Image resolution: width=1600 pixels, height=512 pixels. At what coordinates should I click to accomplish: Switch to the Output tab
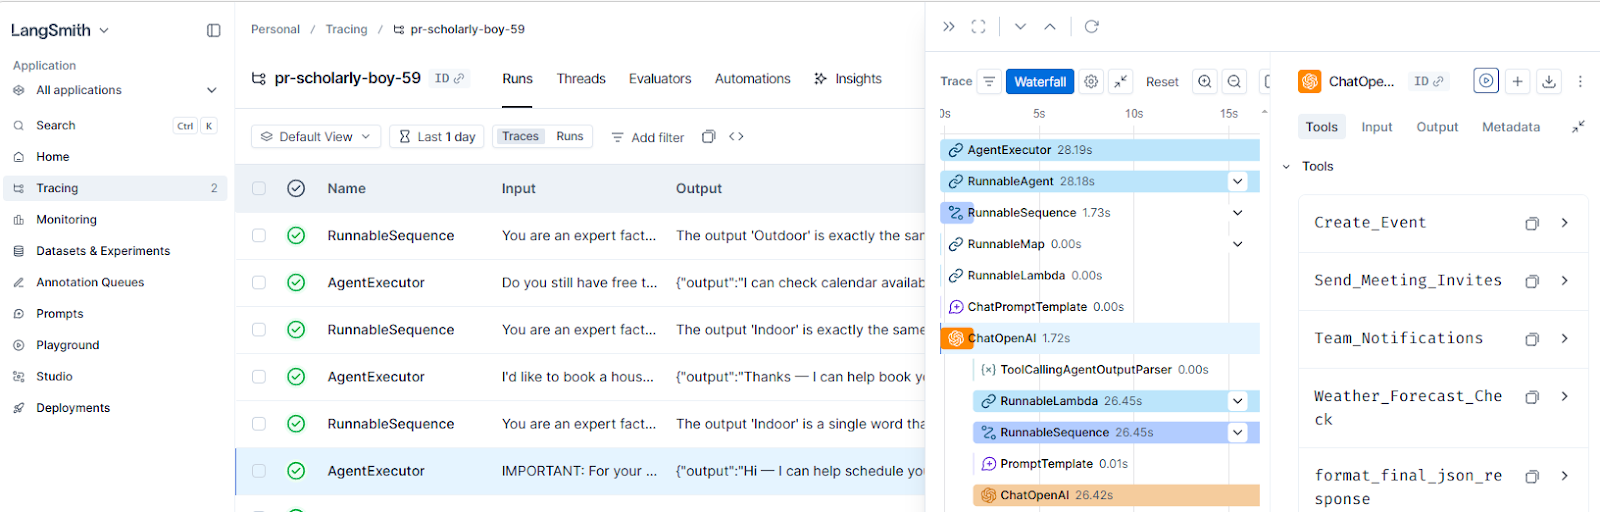[1437, 127]
